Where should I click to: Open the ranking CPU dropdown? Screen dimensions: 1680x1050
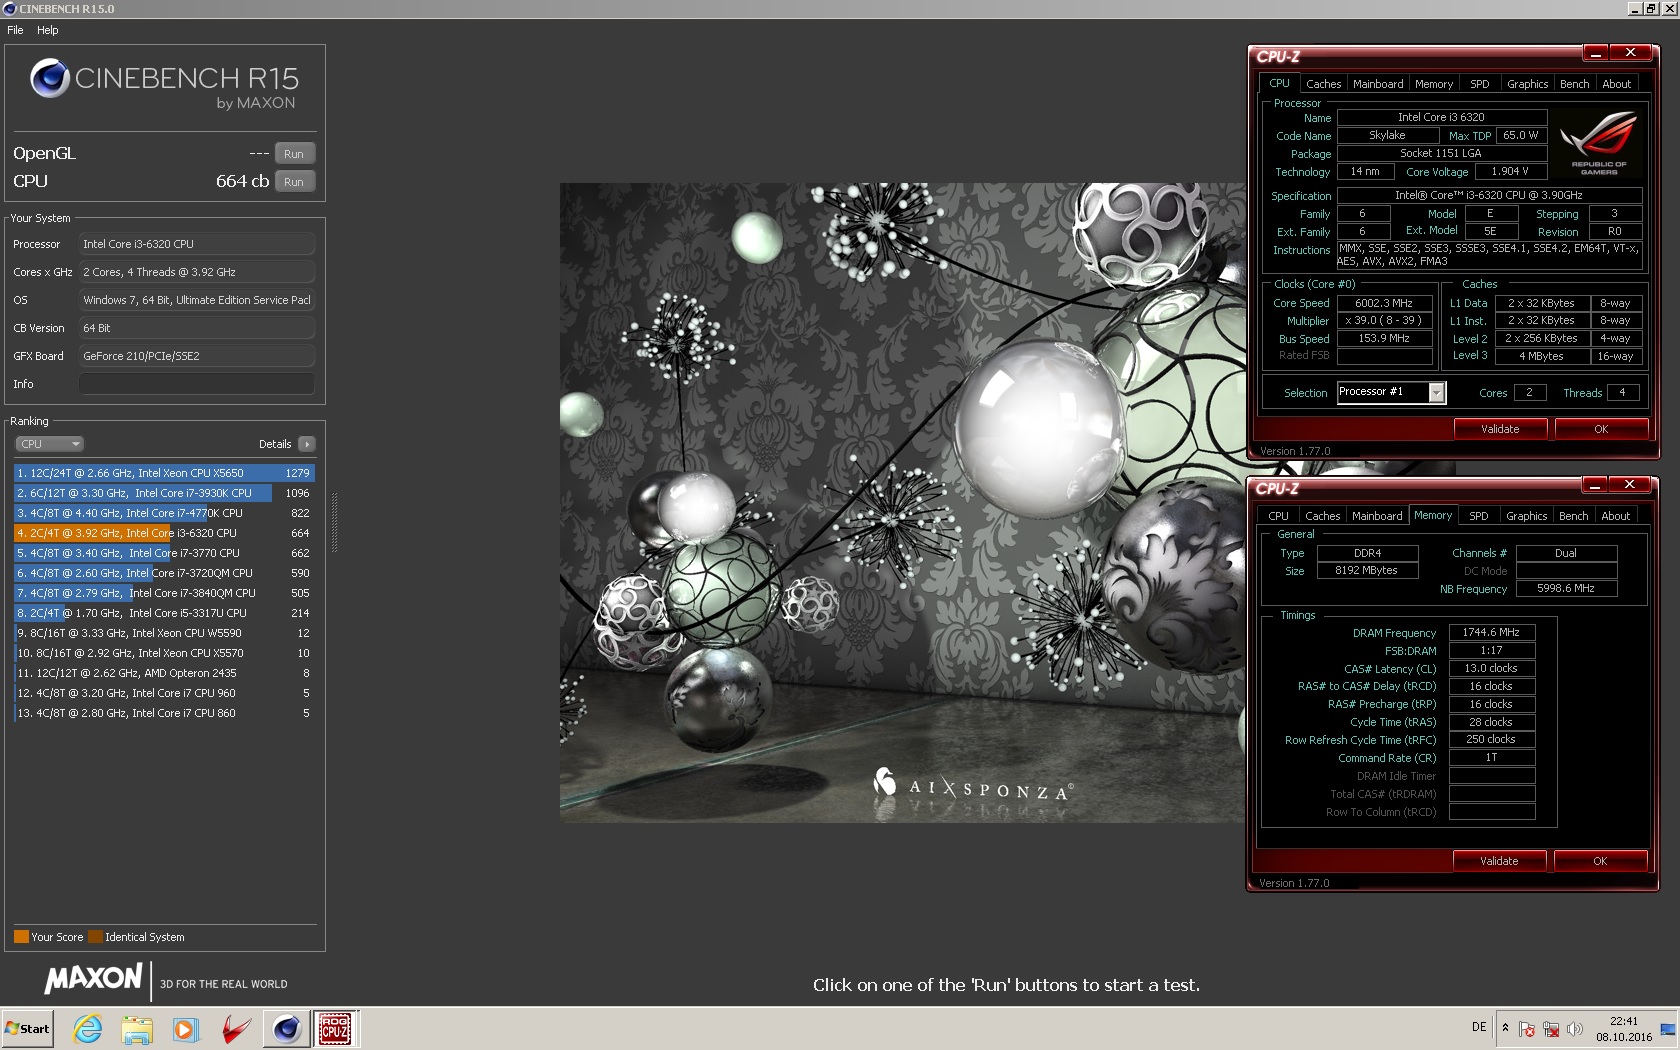(49, 444)
